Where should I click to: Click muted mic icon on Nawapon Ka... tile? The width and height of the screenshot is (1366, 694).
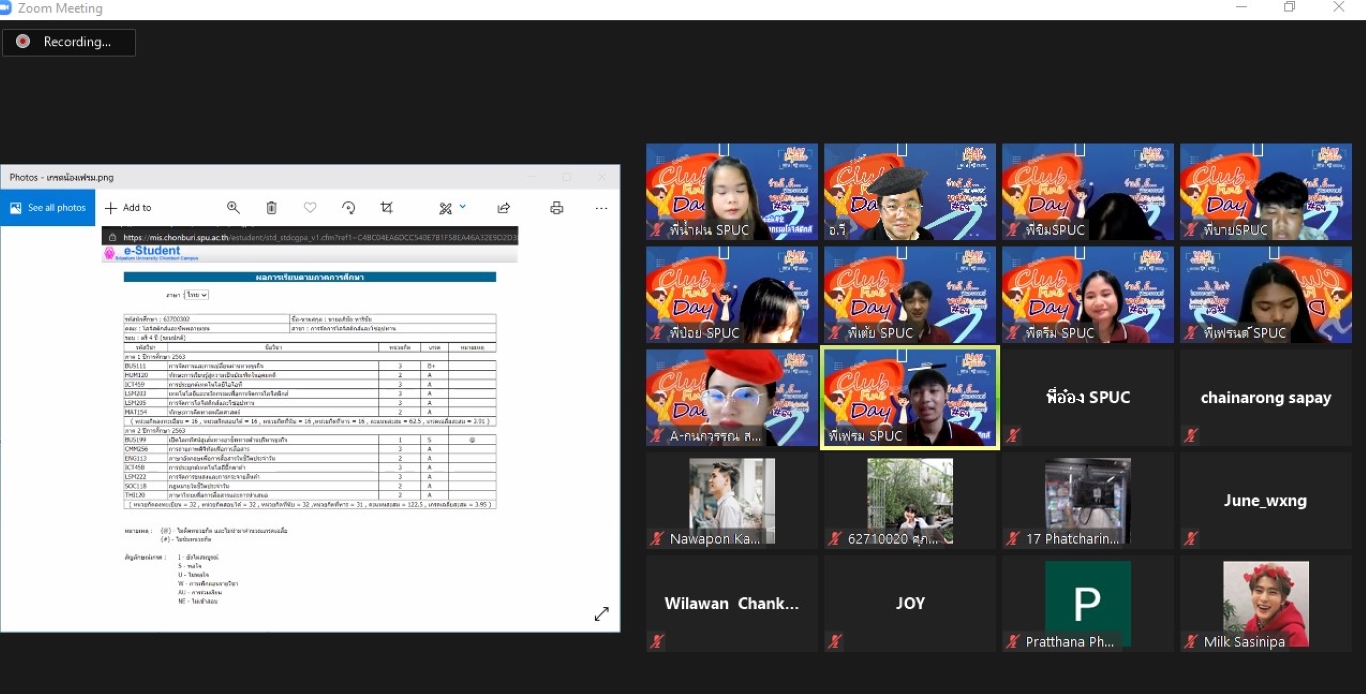pos(657,539)
